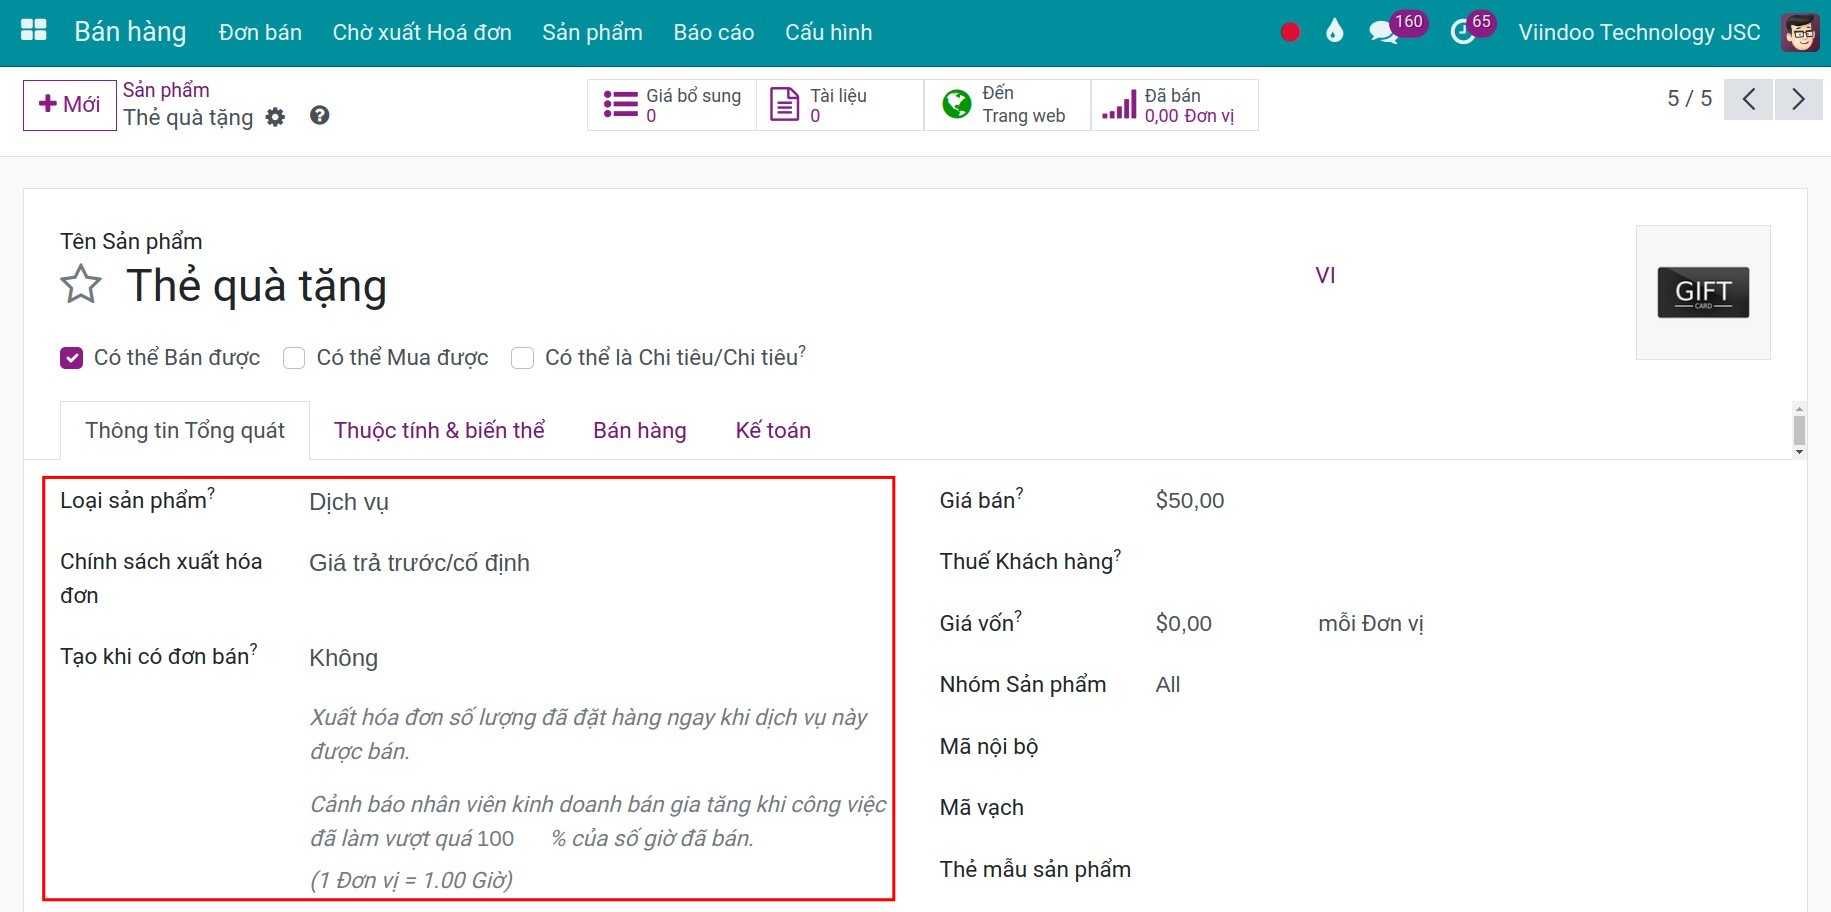Image resolution: width=1831 pixels, height=912 pixels.
Task: Click the user avatar menu
Action: (x=1799, y=32)
